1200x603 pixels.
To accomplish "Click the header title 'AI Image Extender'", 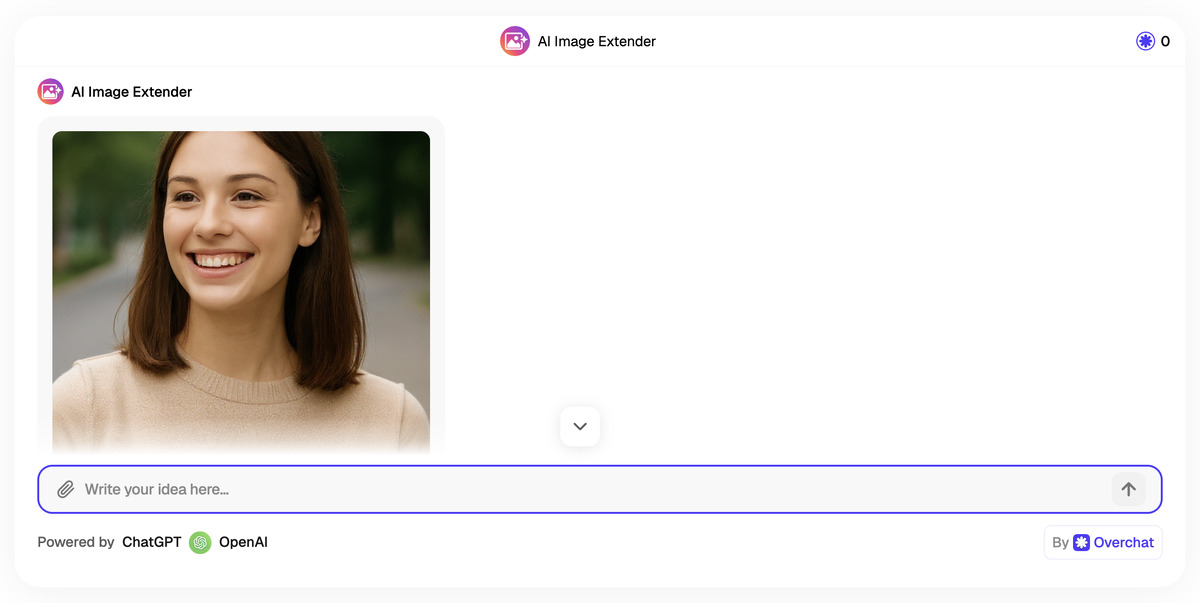I will tap(596, 41).
